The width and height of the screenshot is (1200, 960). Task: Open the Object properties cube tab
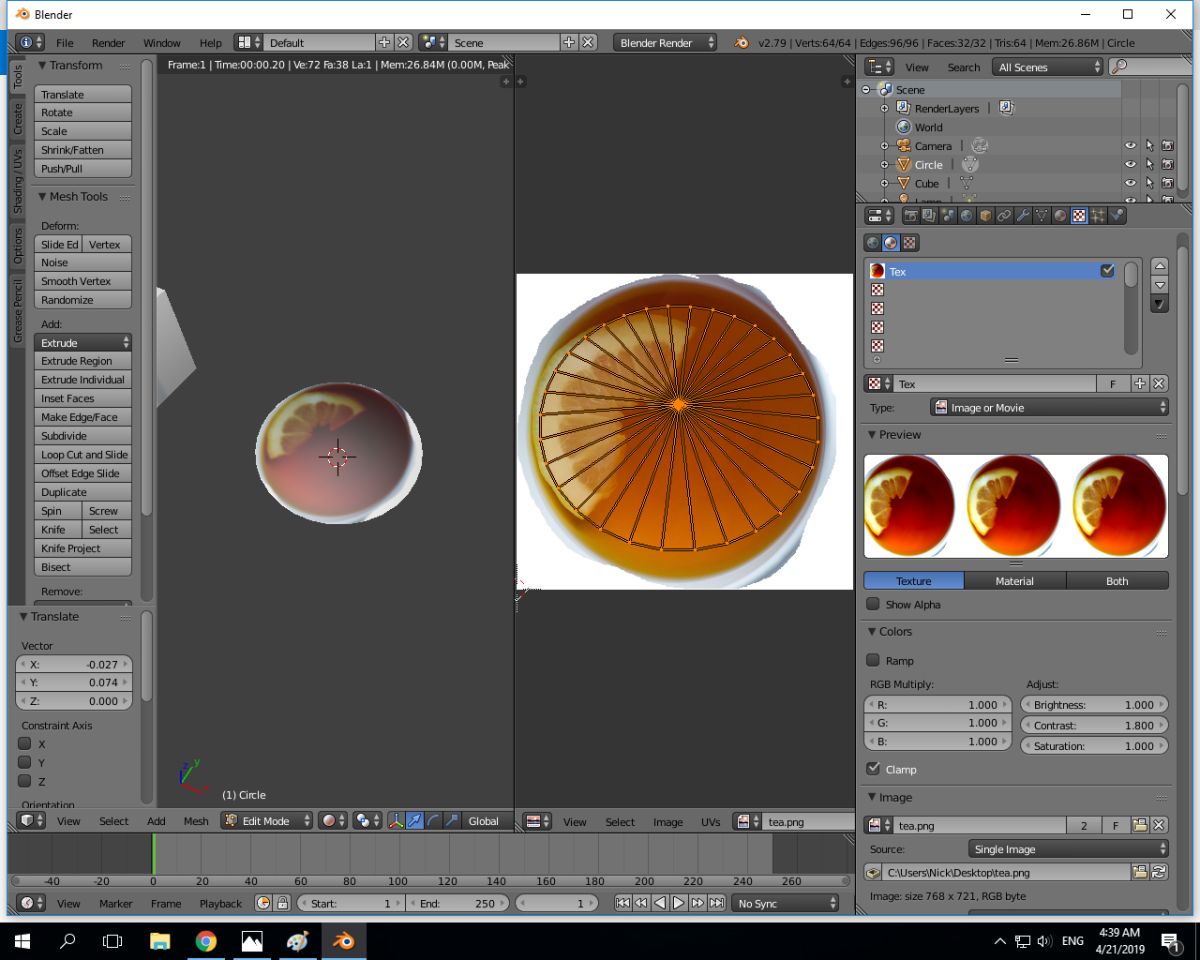(x=985, y=215)
